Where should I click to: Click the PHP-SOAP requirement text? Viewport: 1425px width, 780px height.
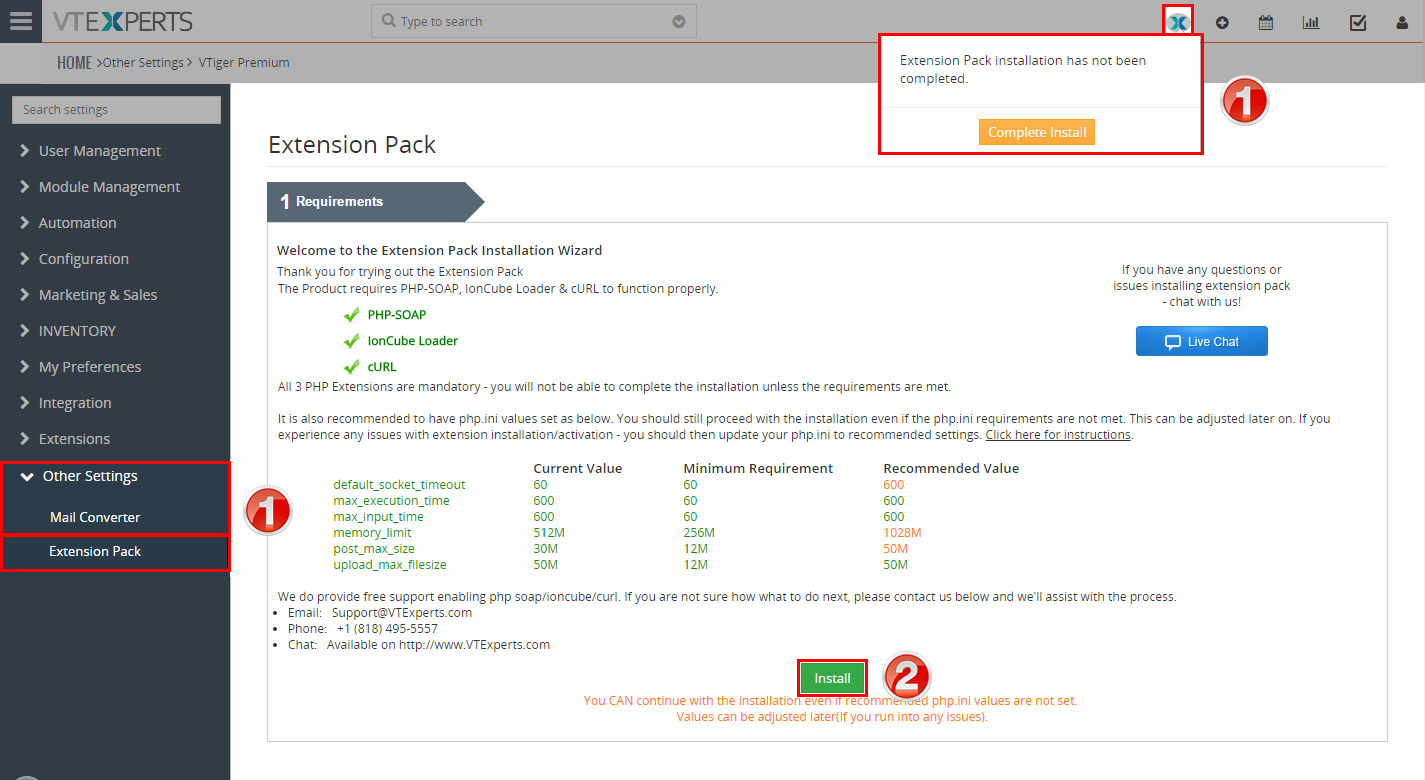click(397, 315)
